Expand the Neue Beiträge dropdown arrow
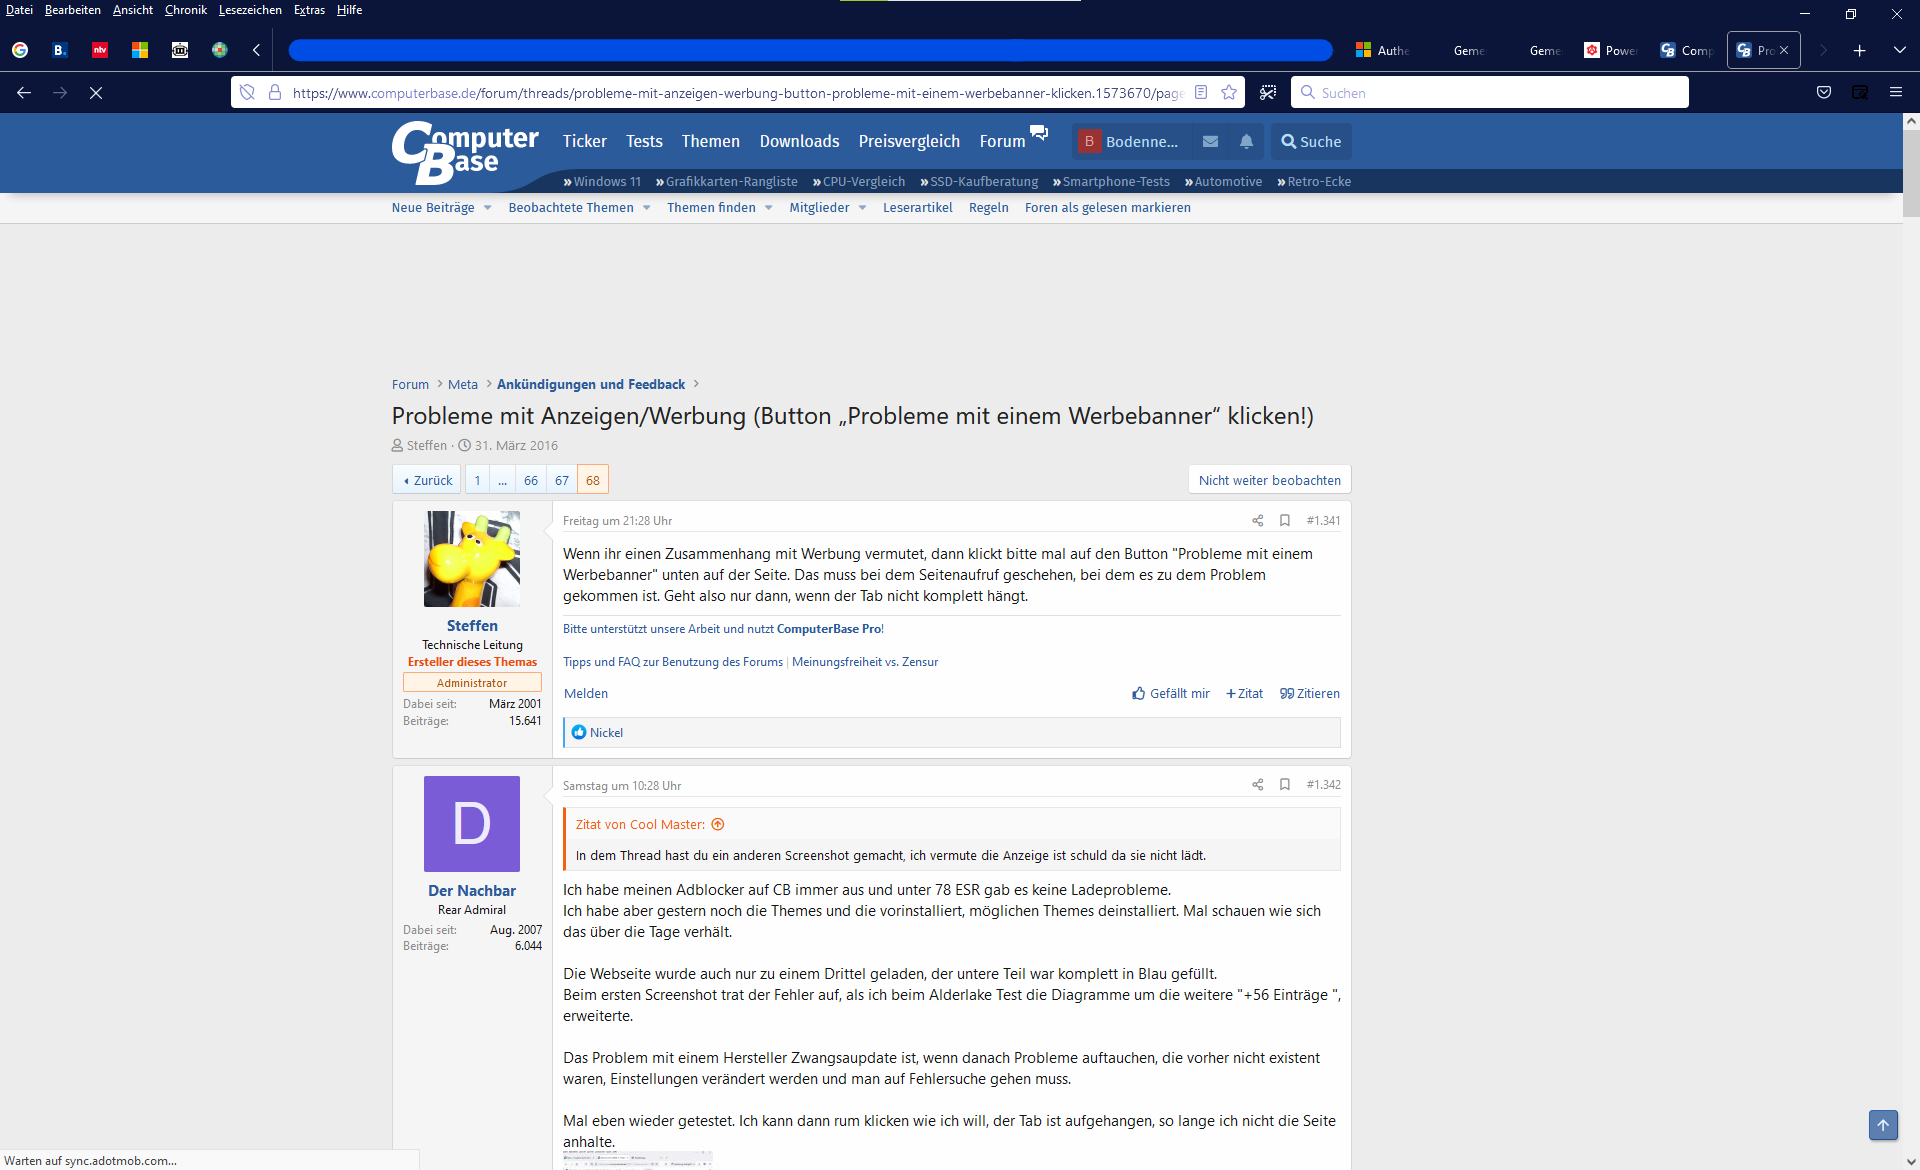 pos(488,208)
